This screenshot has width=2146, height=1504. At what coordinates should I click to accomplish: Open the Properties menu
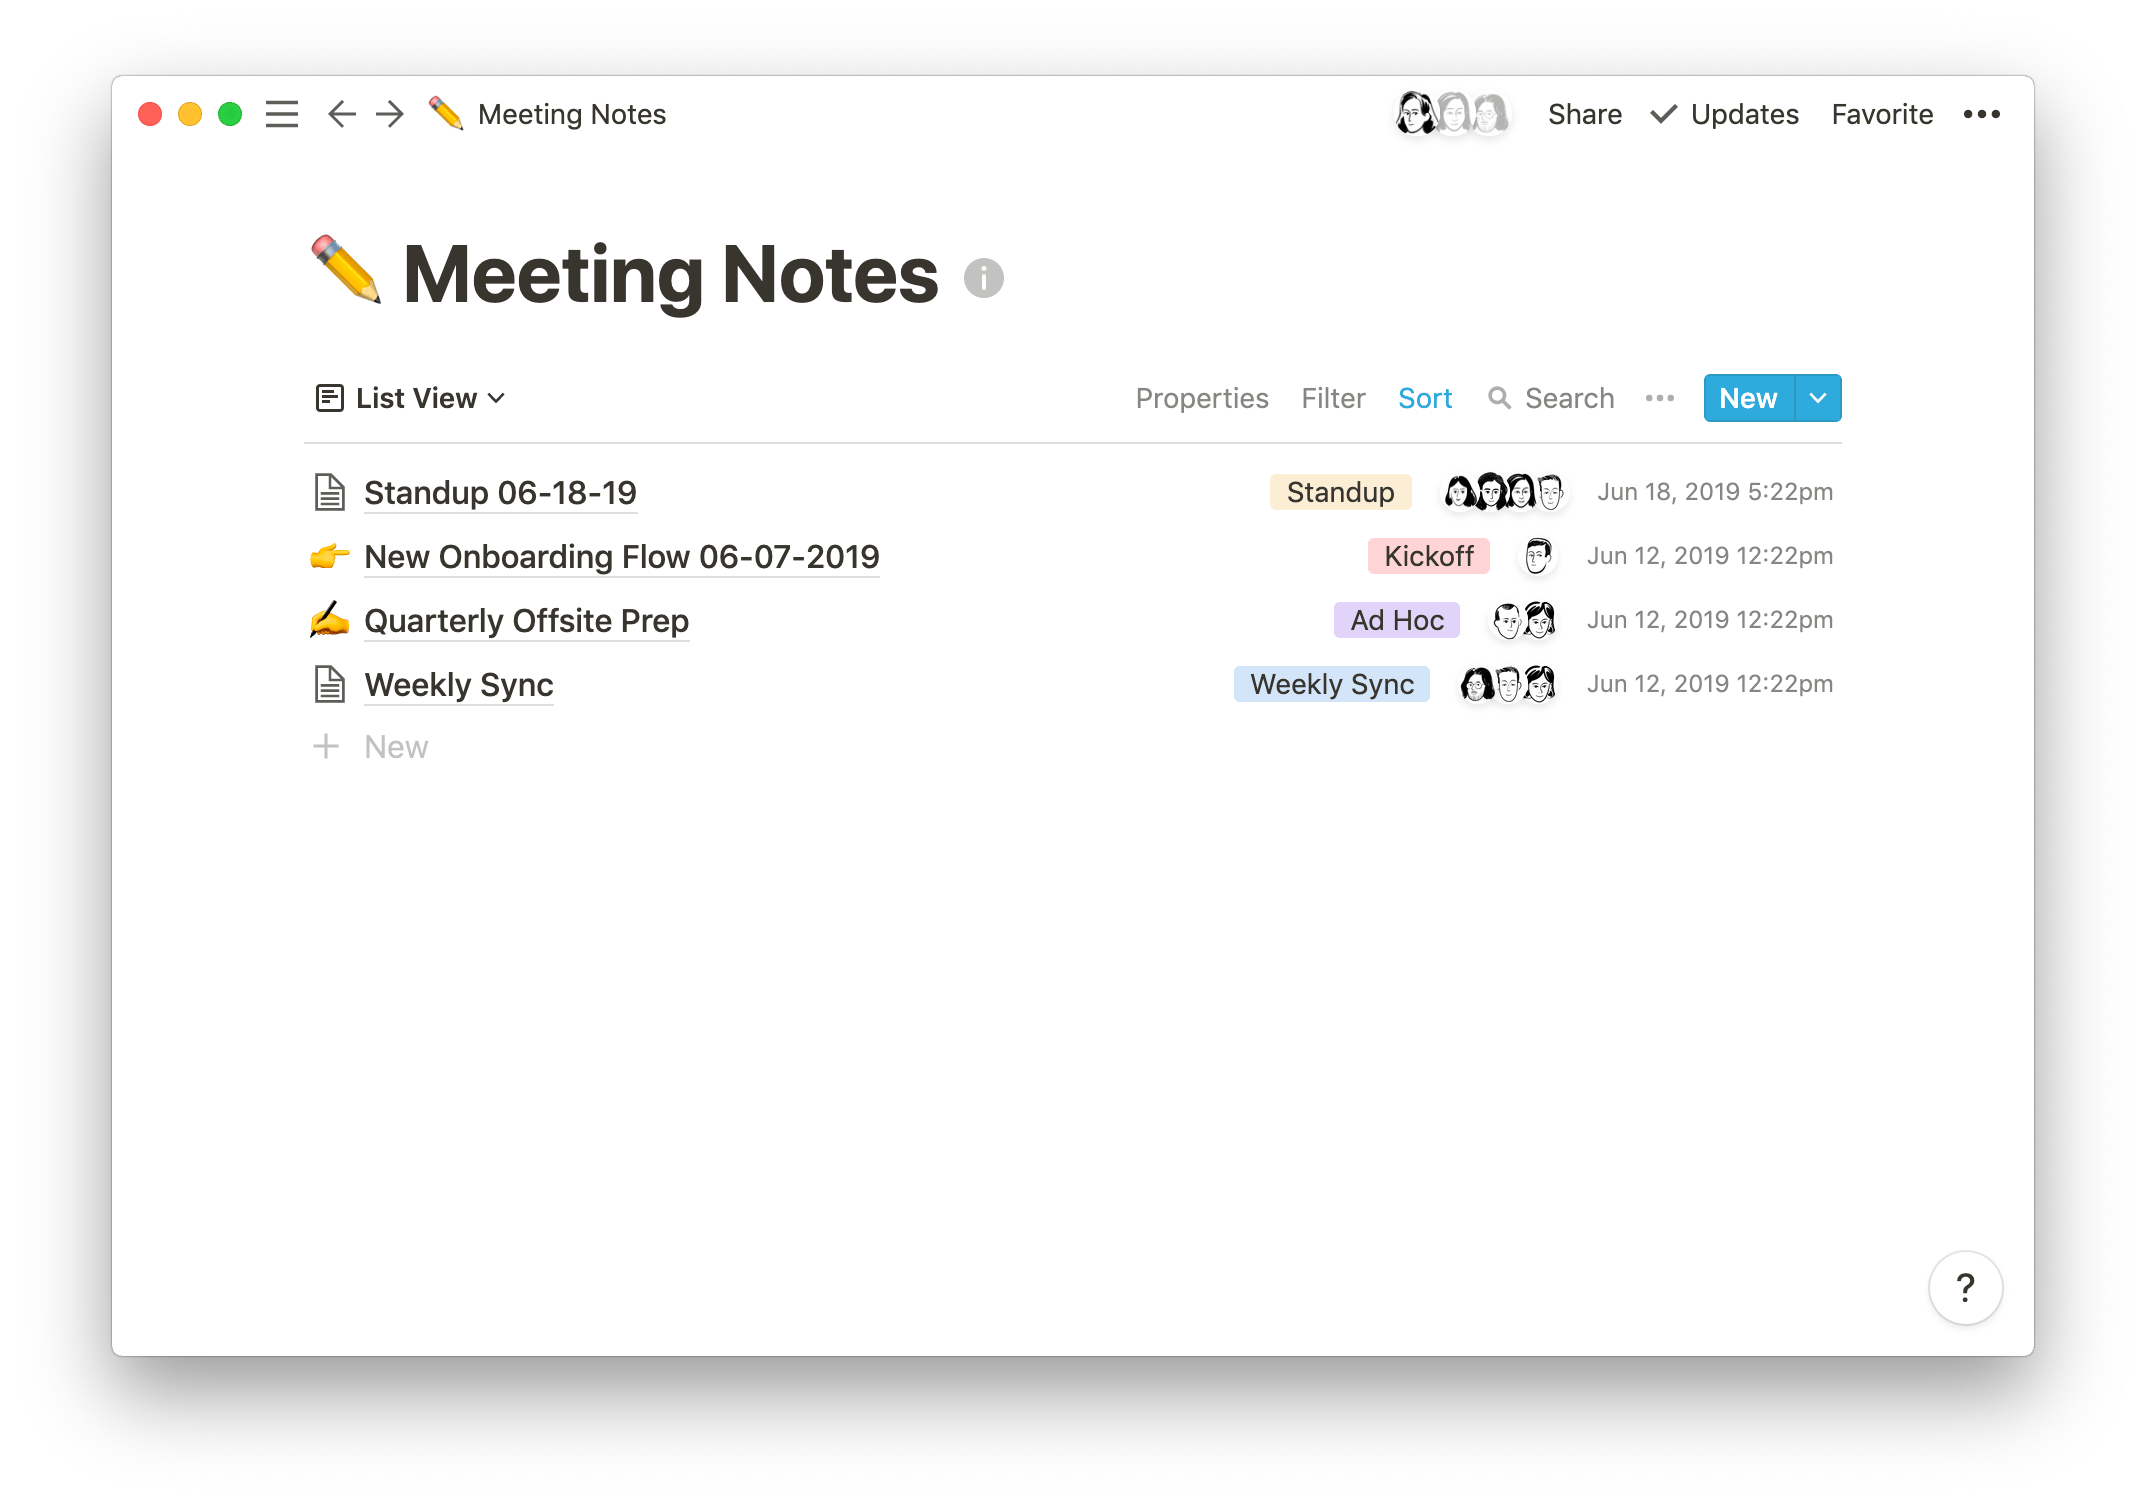(x=1202, y=398)
